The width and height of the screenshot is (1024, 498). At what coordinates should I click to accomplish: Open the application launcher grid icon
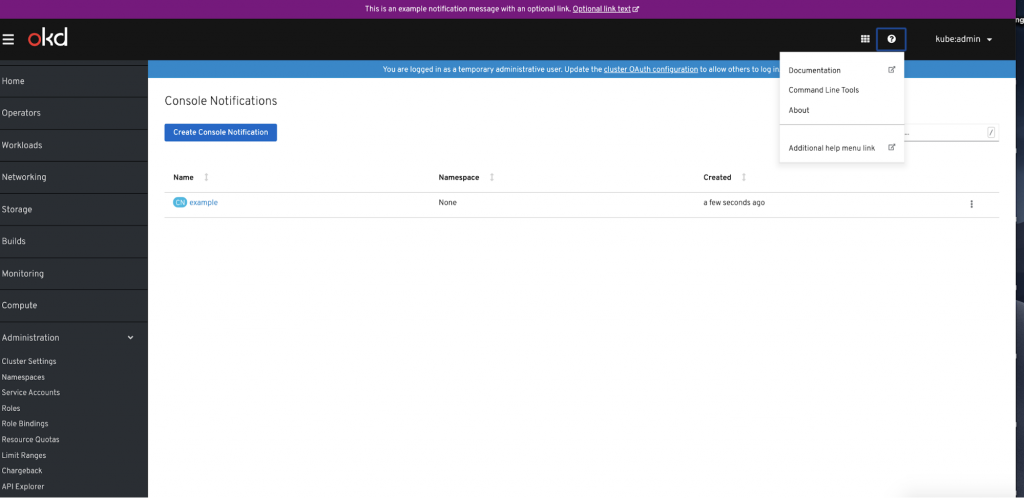(x=865, y=39)
